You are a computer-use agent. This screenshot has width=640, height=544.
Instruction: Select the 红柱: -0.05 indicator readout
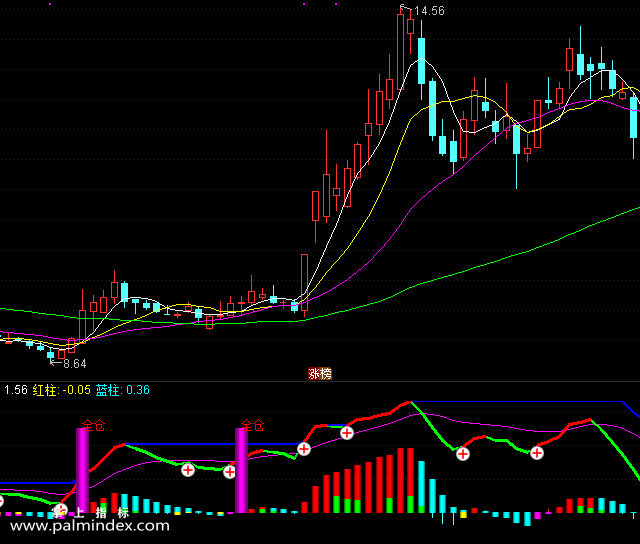[62, 390]
